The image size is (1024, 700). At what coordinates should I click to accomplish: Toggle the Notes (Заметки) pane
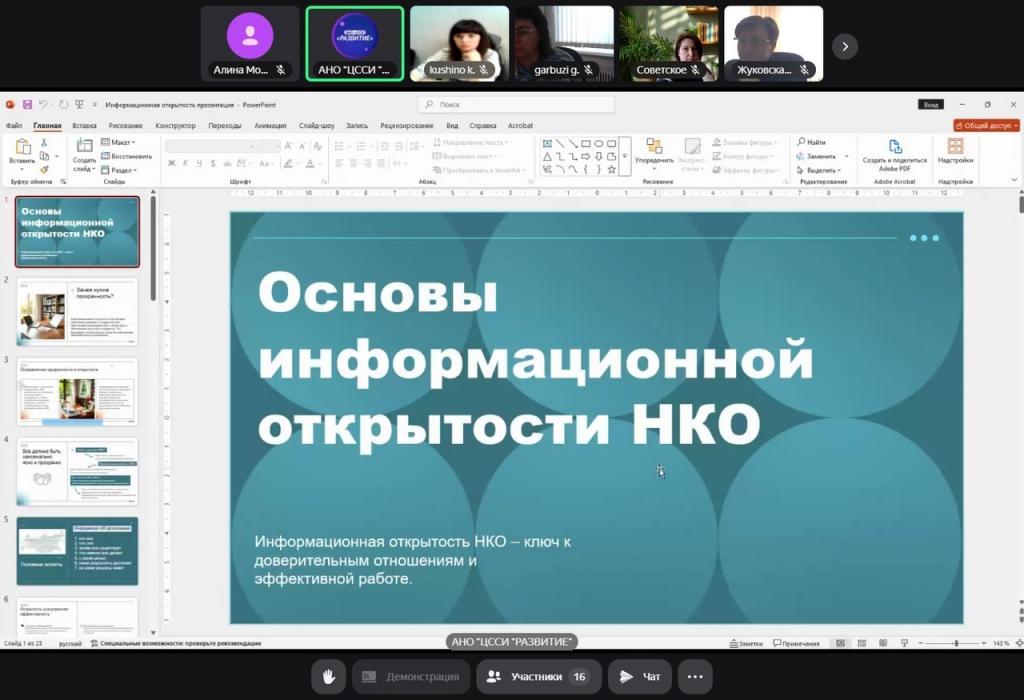(746, 644)
